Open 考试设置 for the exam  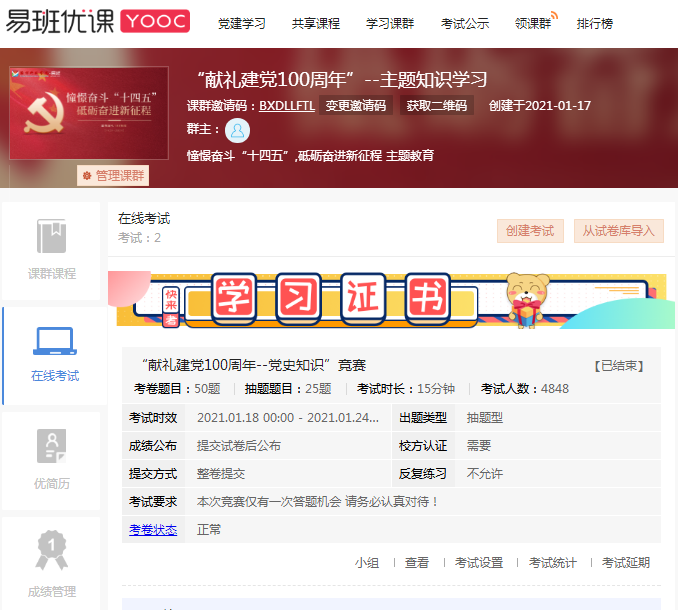(x=479, y=563)
